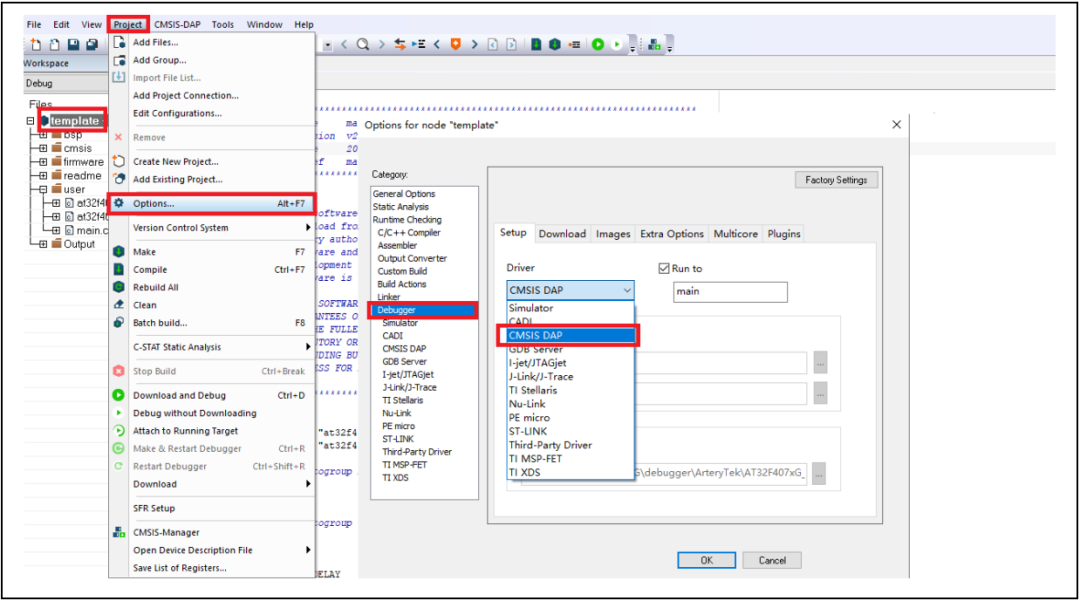Click the Save toolbar icon

(x=73, y=45)
